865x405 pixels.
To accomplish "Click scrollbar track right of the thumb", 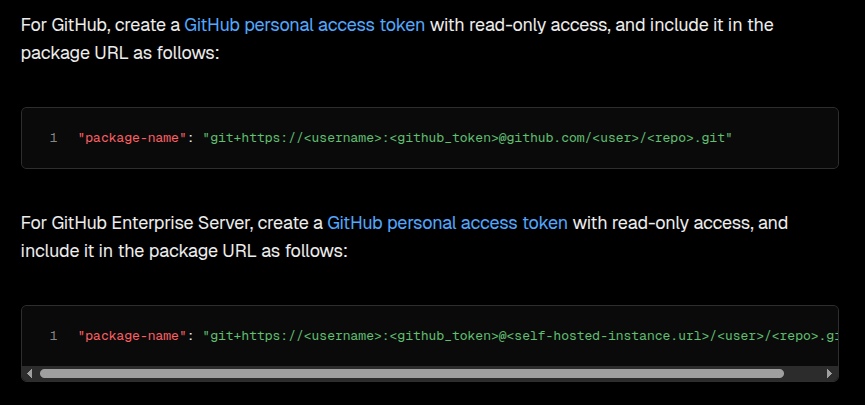I will coord(804,374).
